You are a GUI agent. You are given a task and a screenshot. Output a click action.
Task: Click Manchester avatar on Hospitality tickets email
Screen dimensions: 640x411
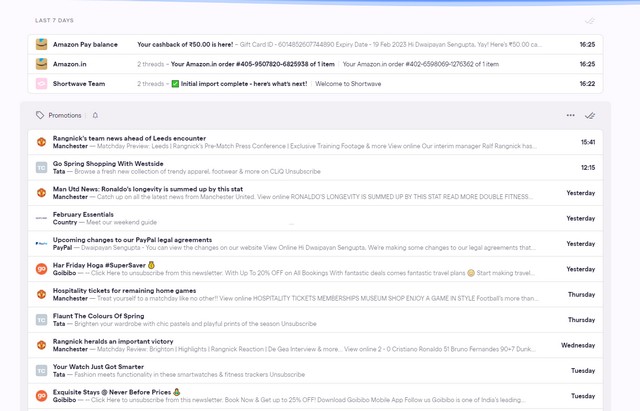click(41, 294)
